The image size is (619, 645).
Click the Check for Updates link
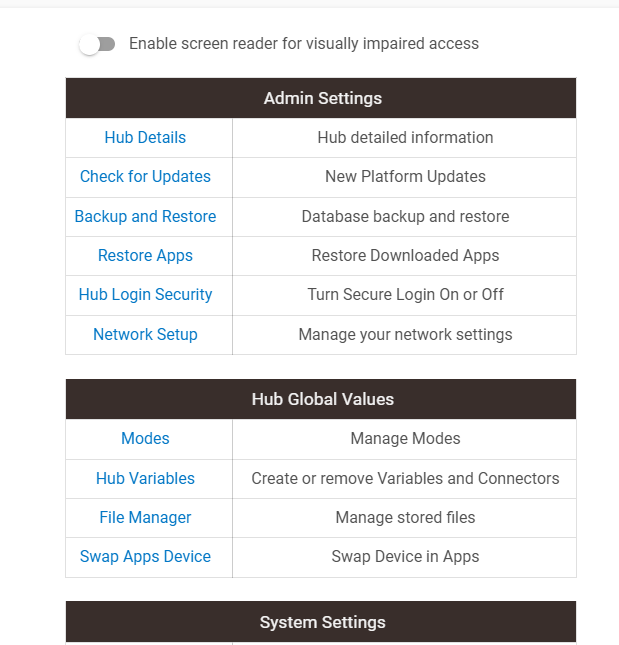(x=145, y=176)
